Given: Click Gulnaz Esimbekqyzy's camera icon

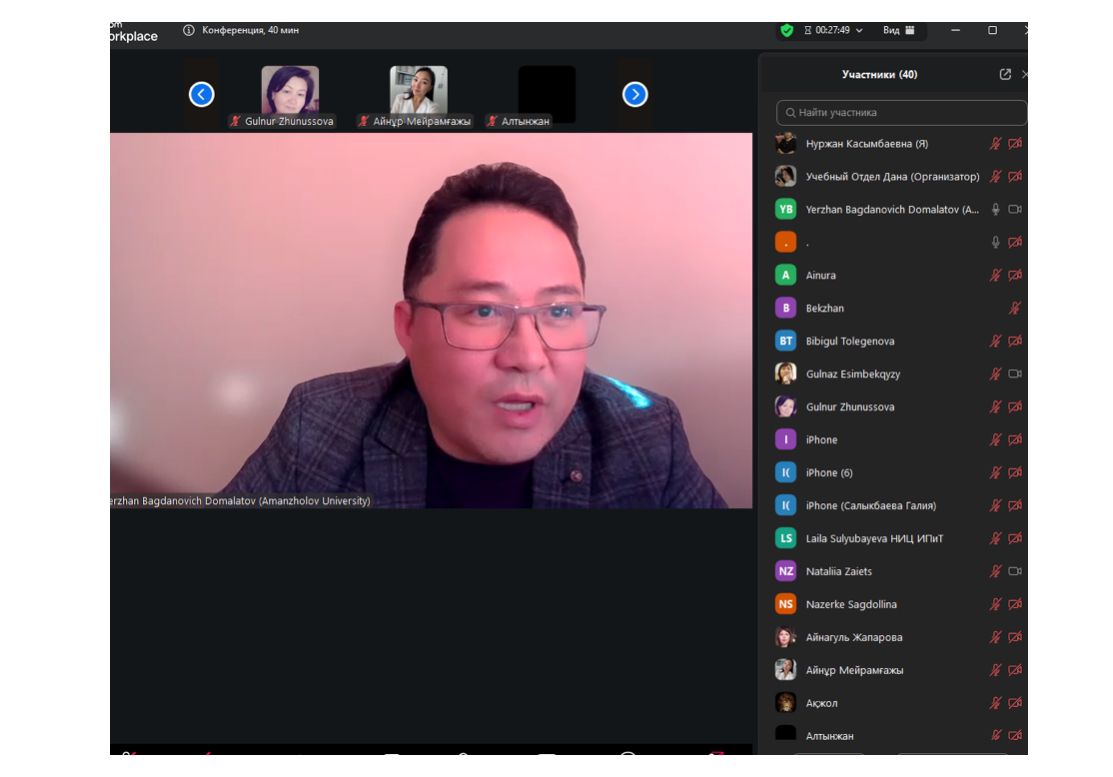Looking at the screenshot, I should tap(1015, 374).
